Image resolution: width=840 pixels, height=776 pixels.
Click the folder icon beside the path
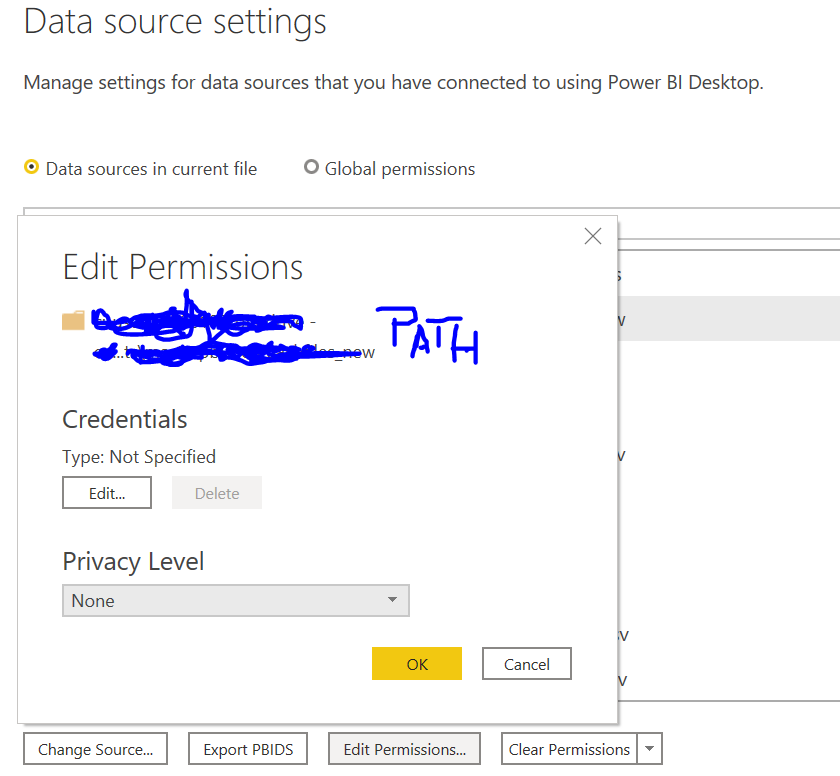pyautogui.click(x=73, y=320)
